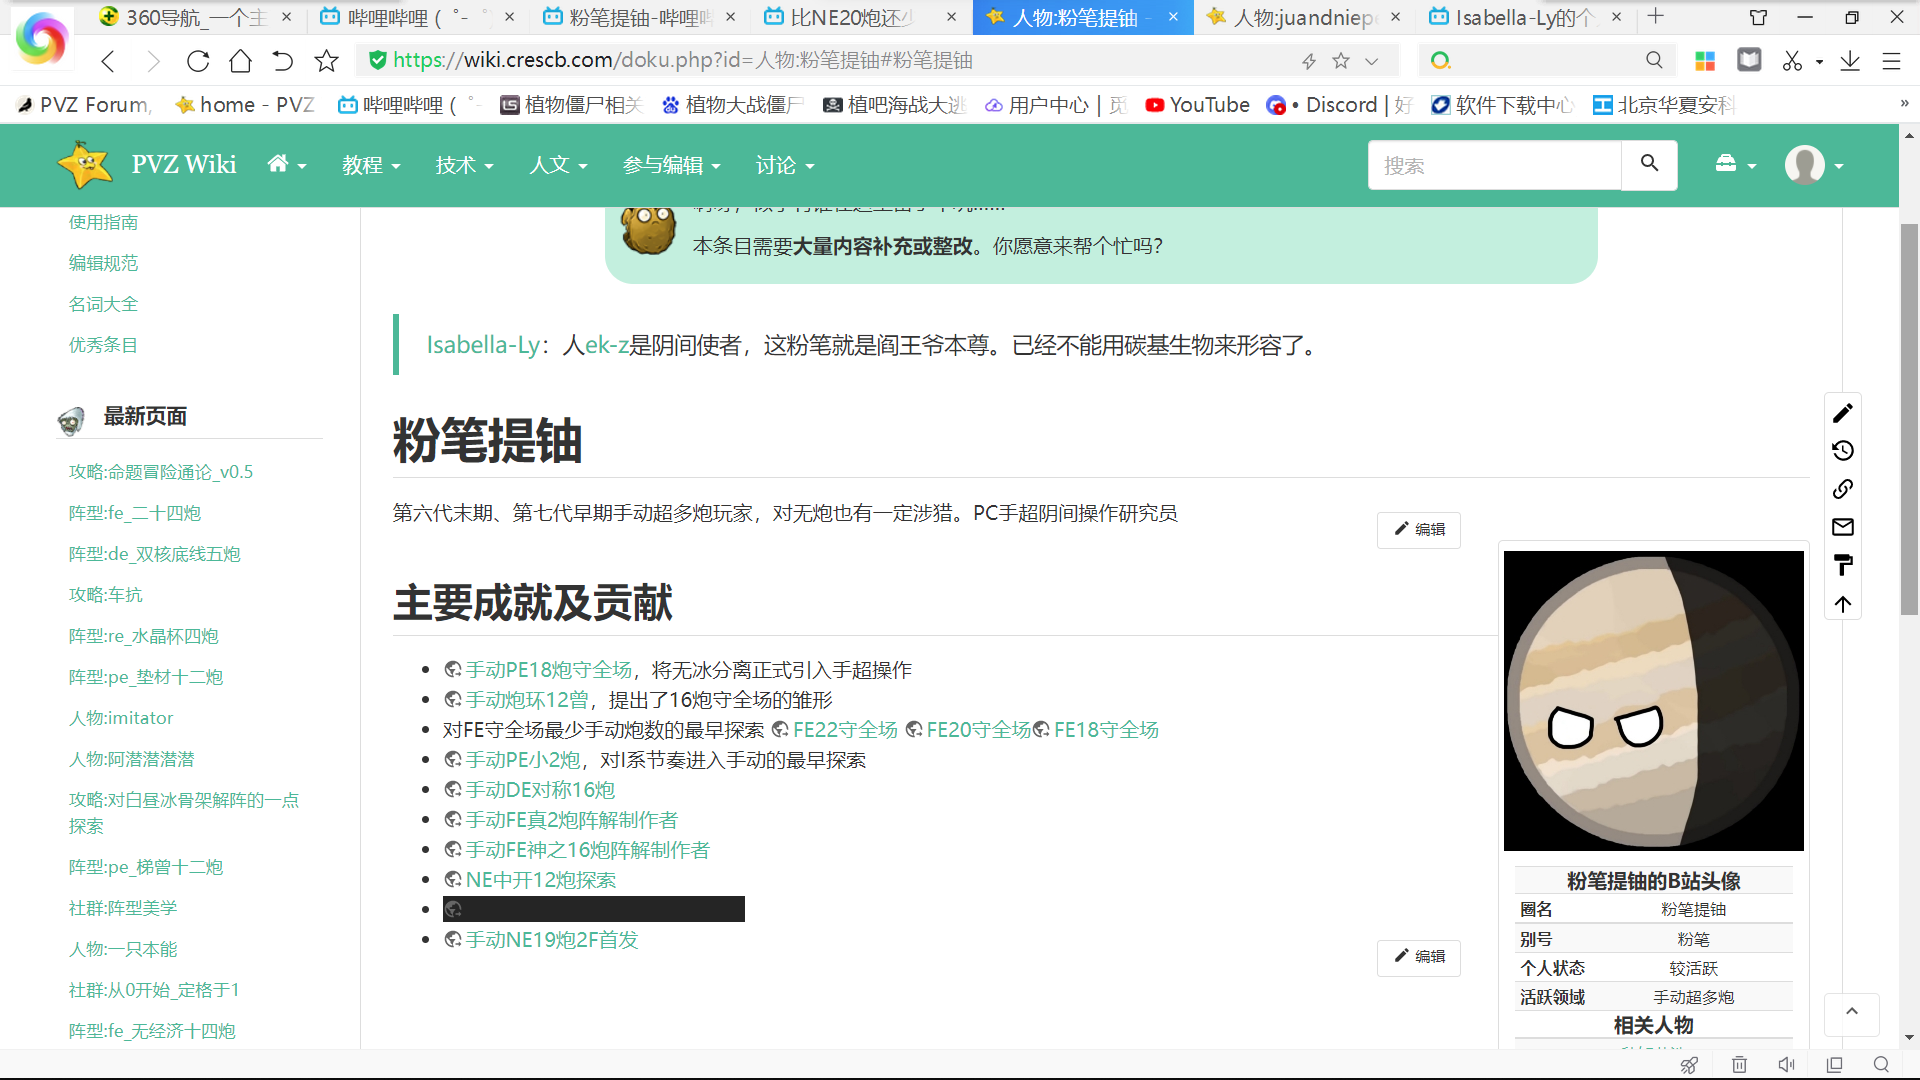Click the back-to-top arrow icon
Image resolution: width=1920 pixels, height=1080 pixels.
tap(1843, 604)
